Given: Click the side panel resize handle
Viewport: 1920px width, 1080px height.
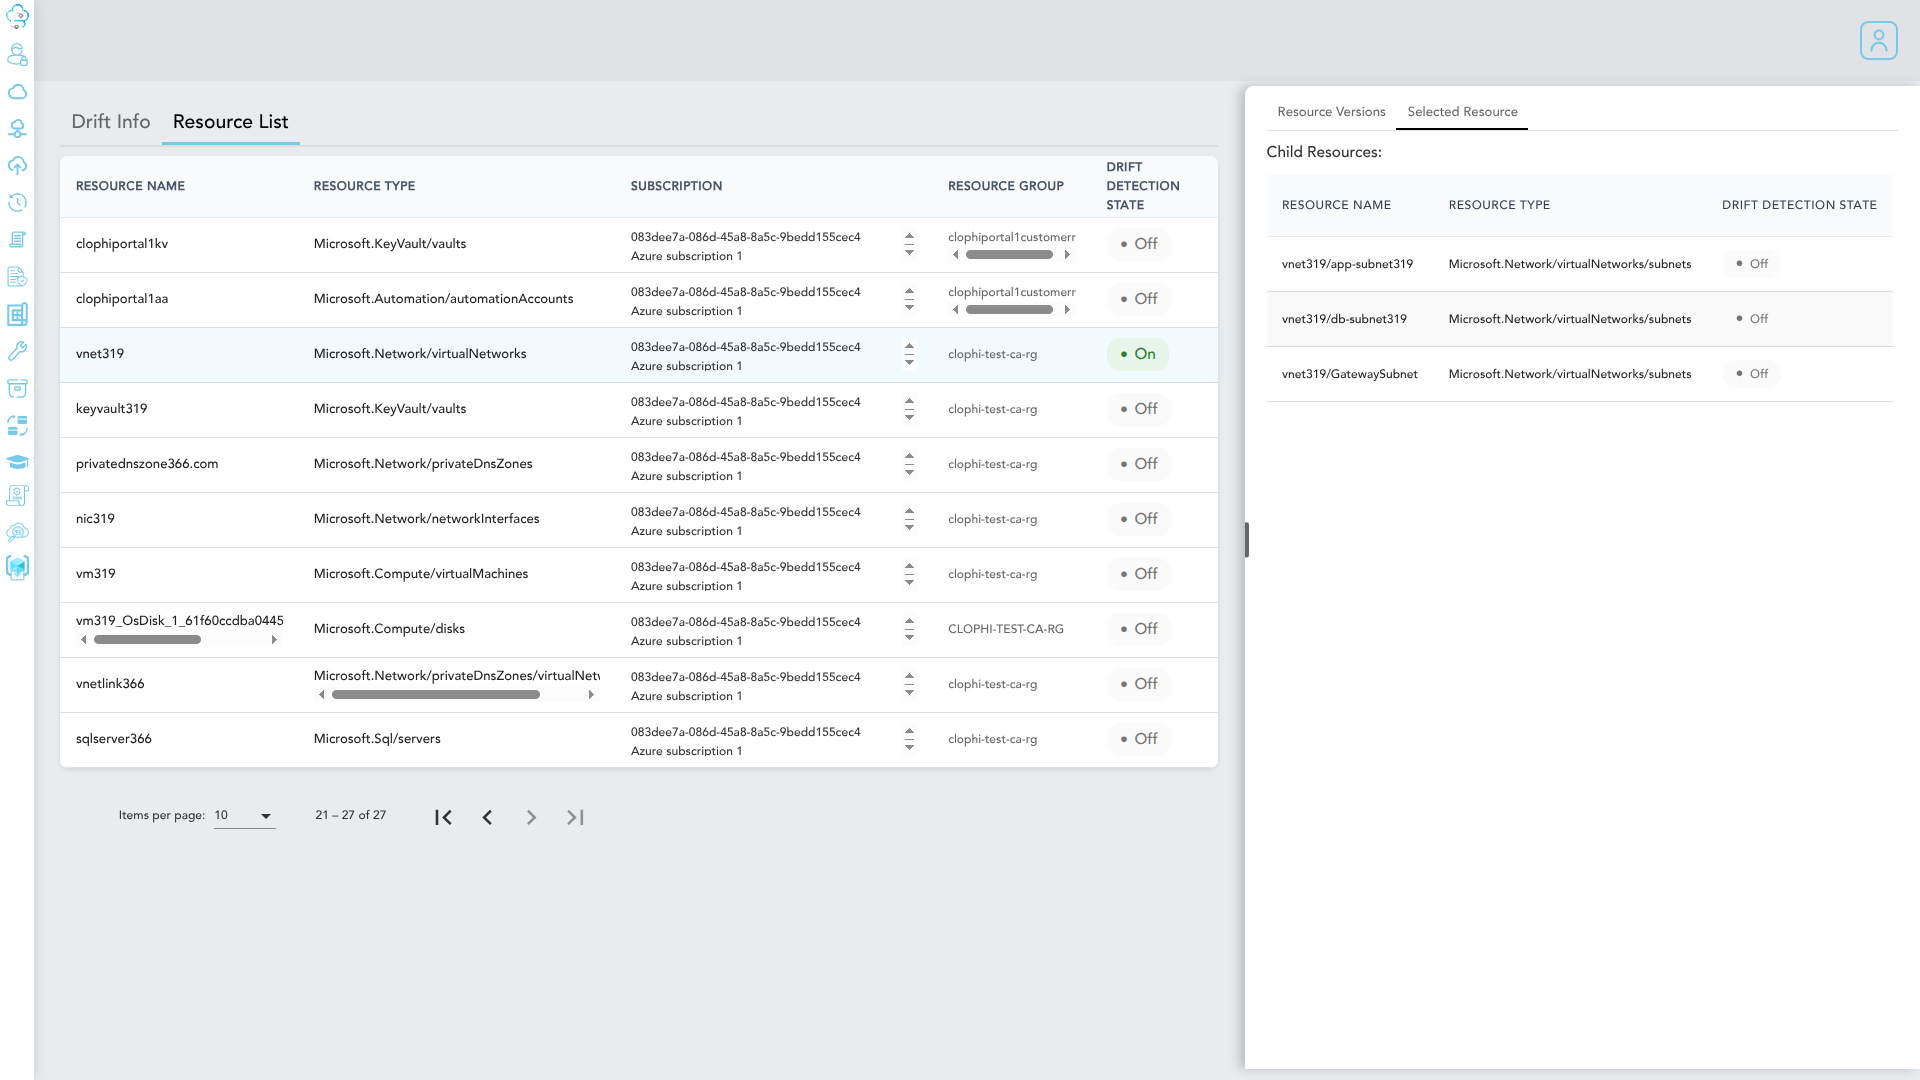Looking at the screenshot, I should coord(1247,540).
